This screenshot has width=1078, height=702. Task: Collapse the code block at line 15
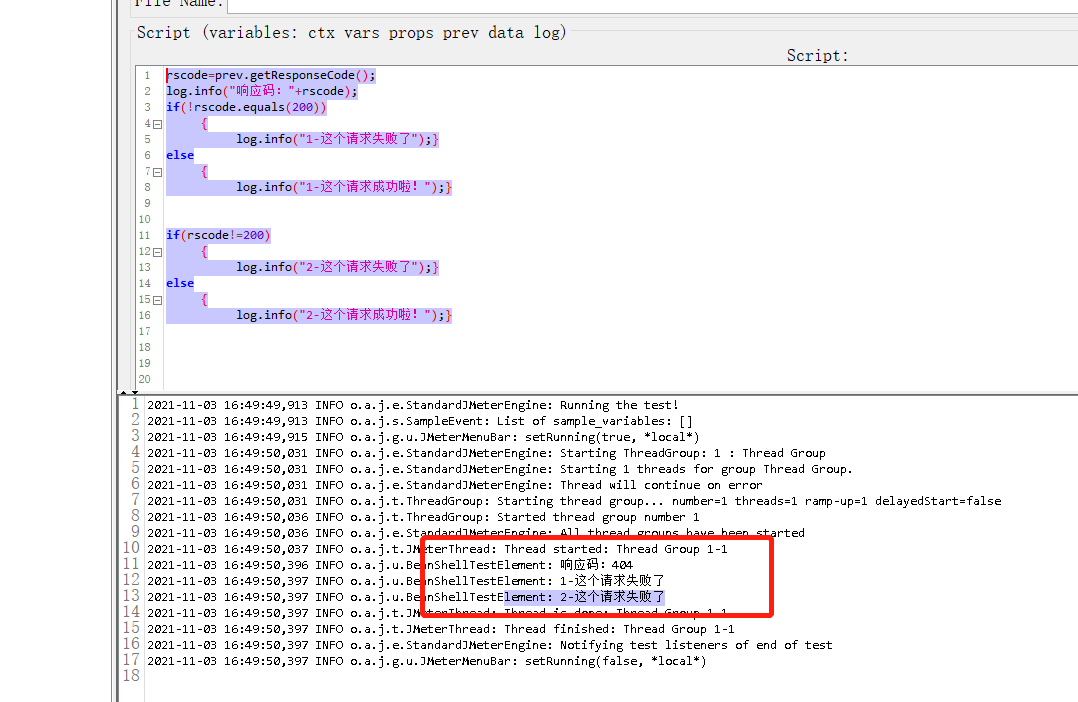156,298
